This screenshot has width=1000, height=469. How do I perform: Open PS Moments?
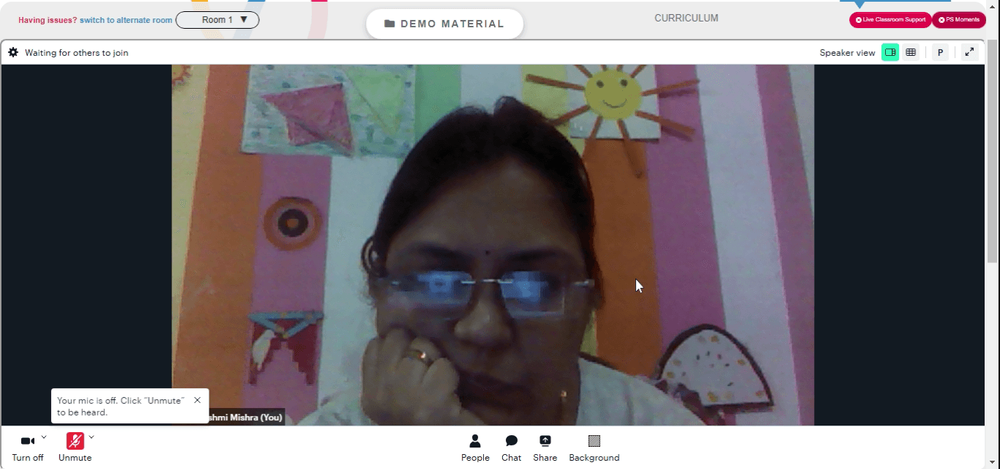(x=959, y=20)
